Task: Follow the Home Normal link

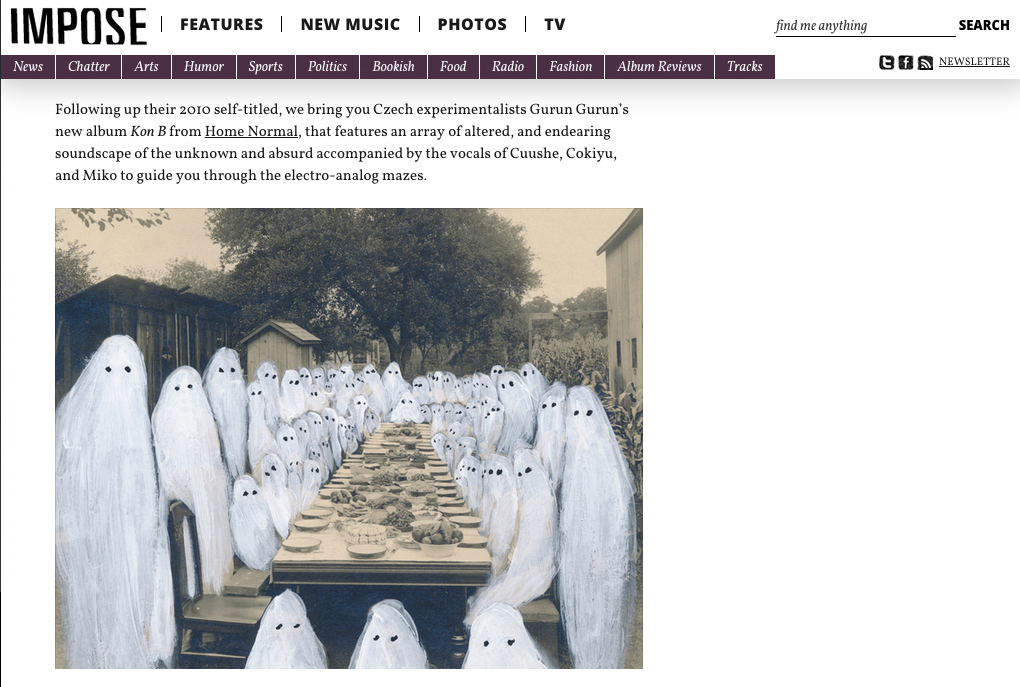Action: coord(251,131)
